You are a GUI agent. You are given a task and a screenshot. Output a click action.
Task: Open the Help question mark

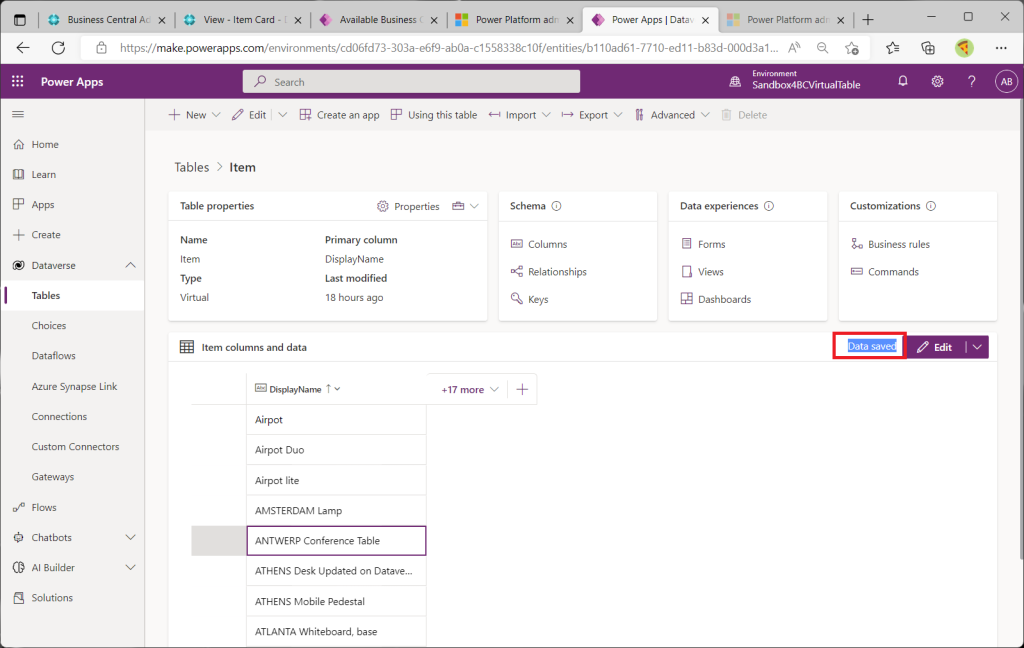pos(972,82)
